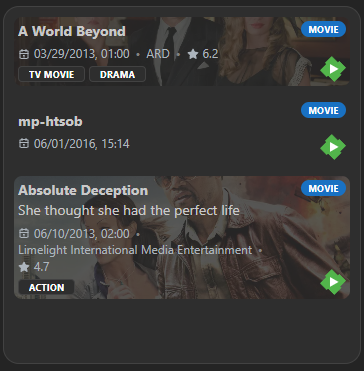Click the star rating icon next to 6.2
This screenshot has height=371, width=364.
[193, 54]
